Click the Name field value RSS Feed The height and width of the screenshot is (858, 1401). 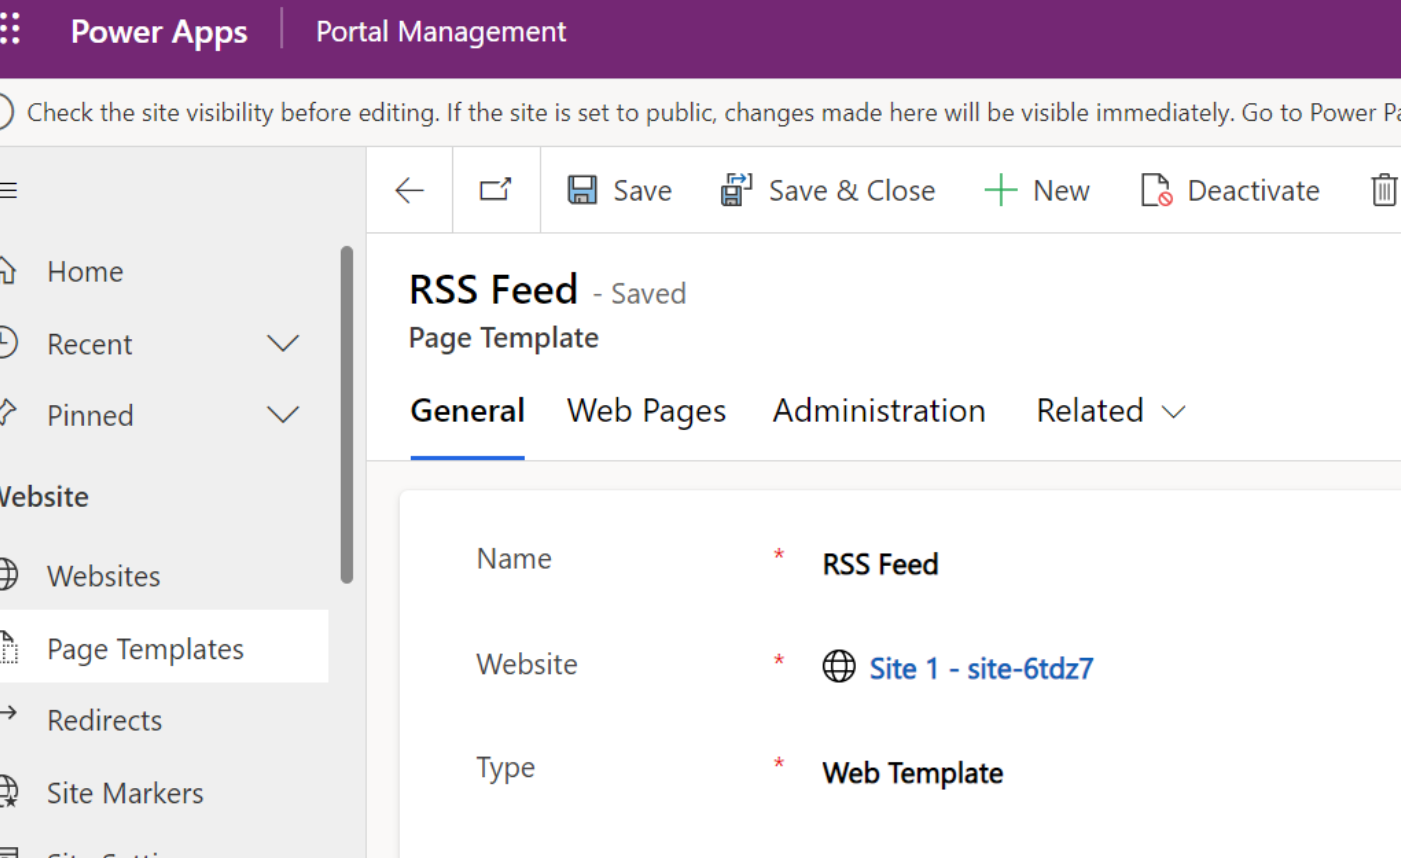coord(880,564)
